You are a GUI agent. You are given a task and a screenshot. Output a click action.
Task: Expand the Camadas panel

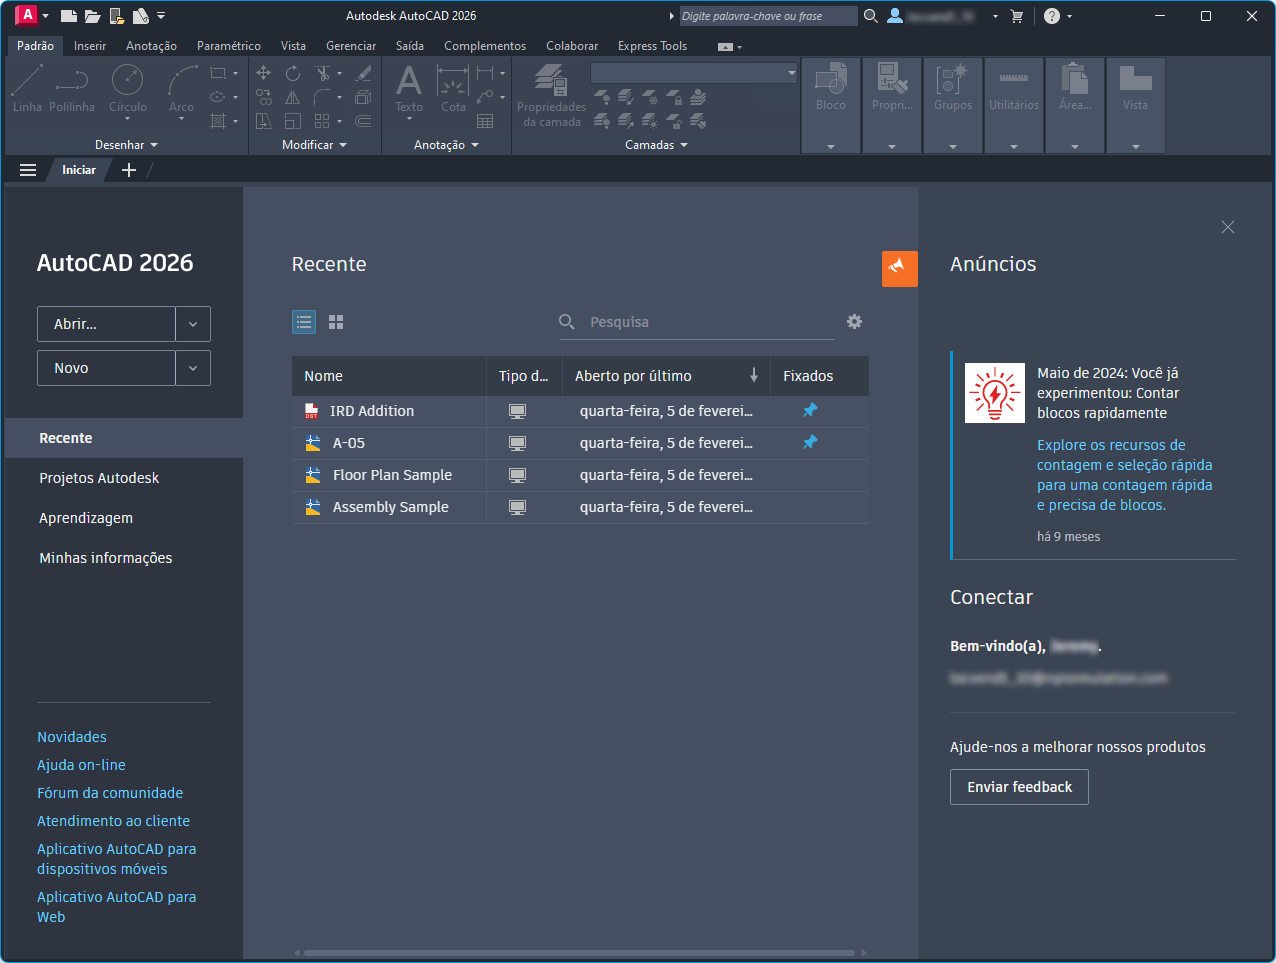click(656, 145)
